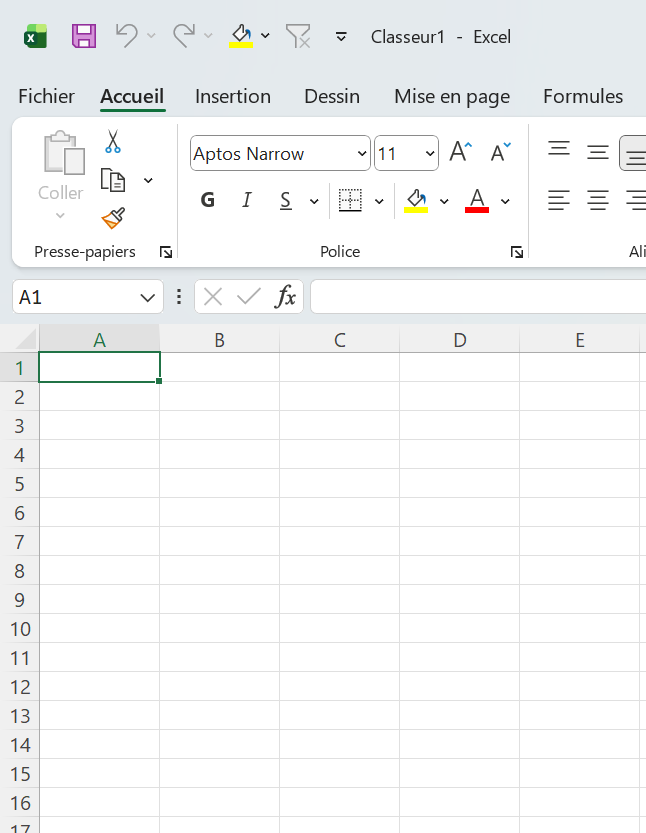Select column C header
Viewport: 646px width, 833px height.
click(339, 340)
